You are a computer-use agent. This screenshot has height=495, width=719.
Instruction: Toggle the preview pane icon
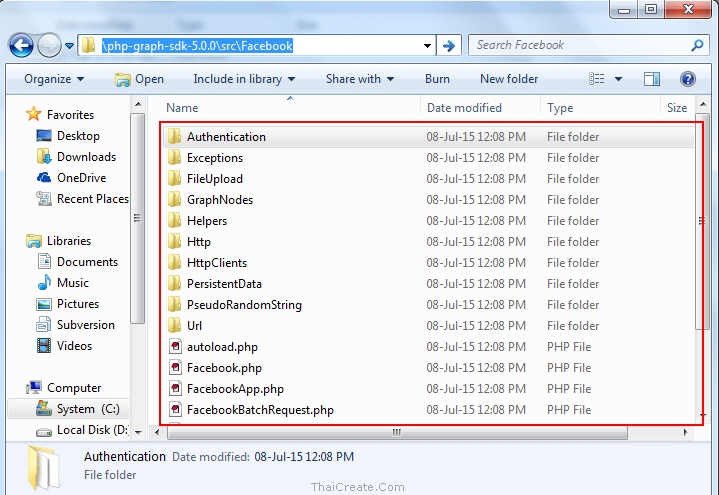point(652,79)
